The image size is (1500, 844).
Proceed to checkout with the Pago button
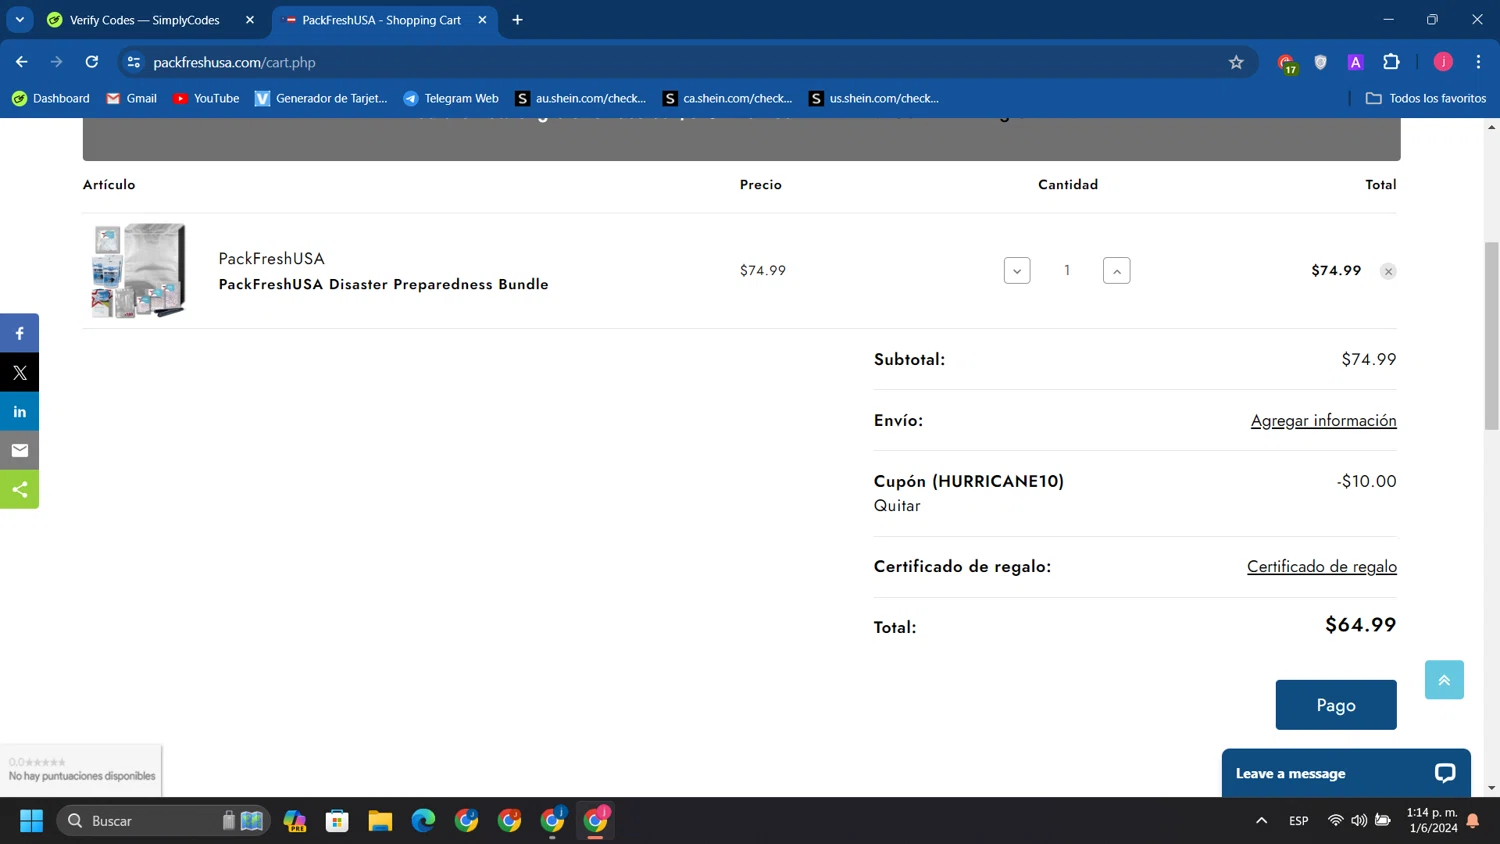click(x=1336, y=705)
